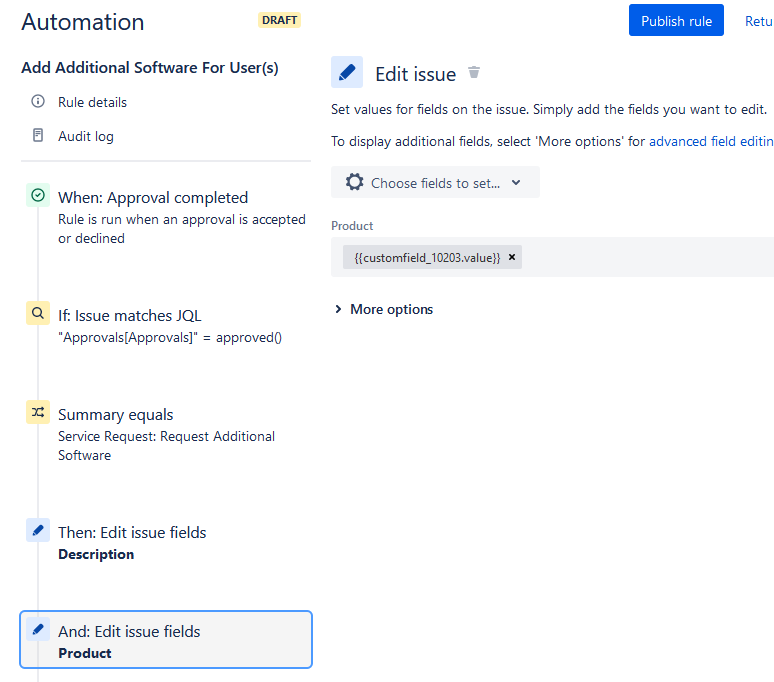Click the Publish rule button
The image size is (774, 682).
click(676, 21)
